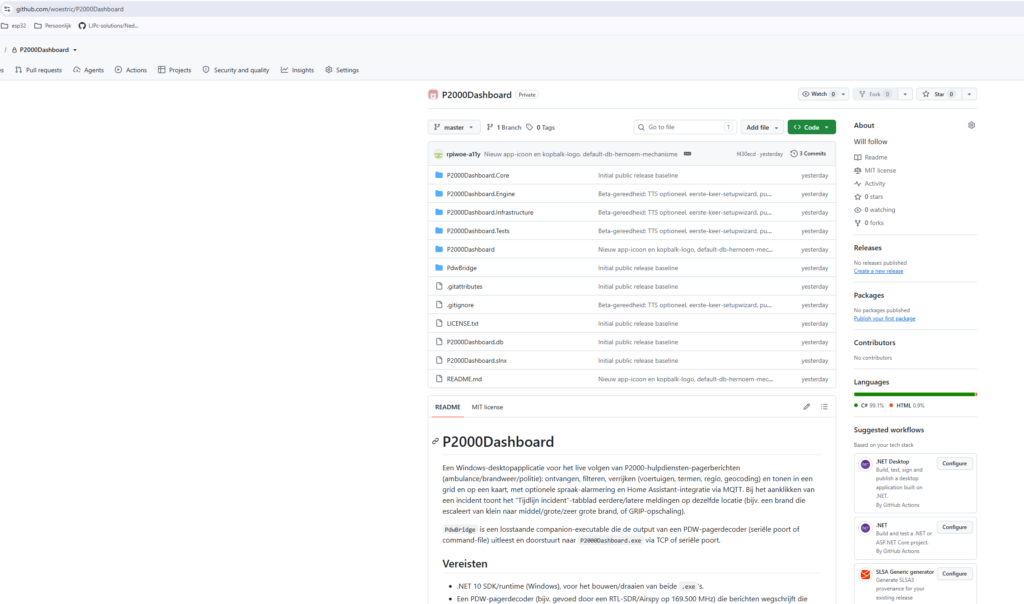Open the Persoonlijk bookmarks folder
The height and width of the screenshot is (604, 1024).
[53, 25]
